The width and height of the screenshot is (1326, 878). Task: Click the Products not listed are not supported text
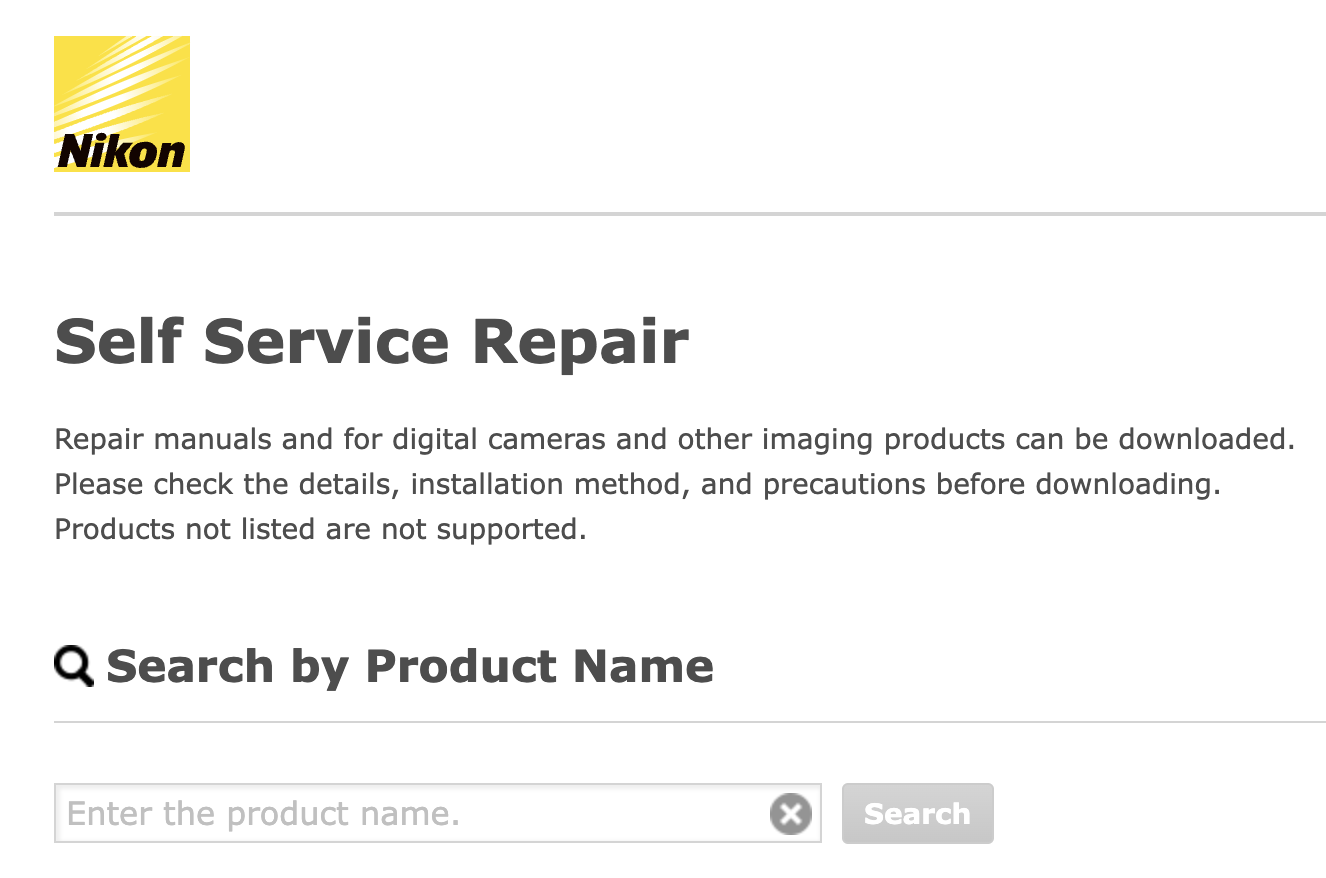[320, 529]
